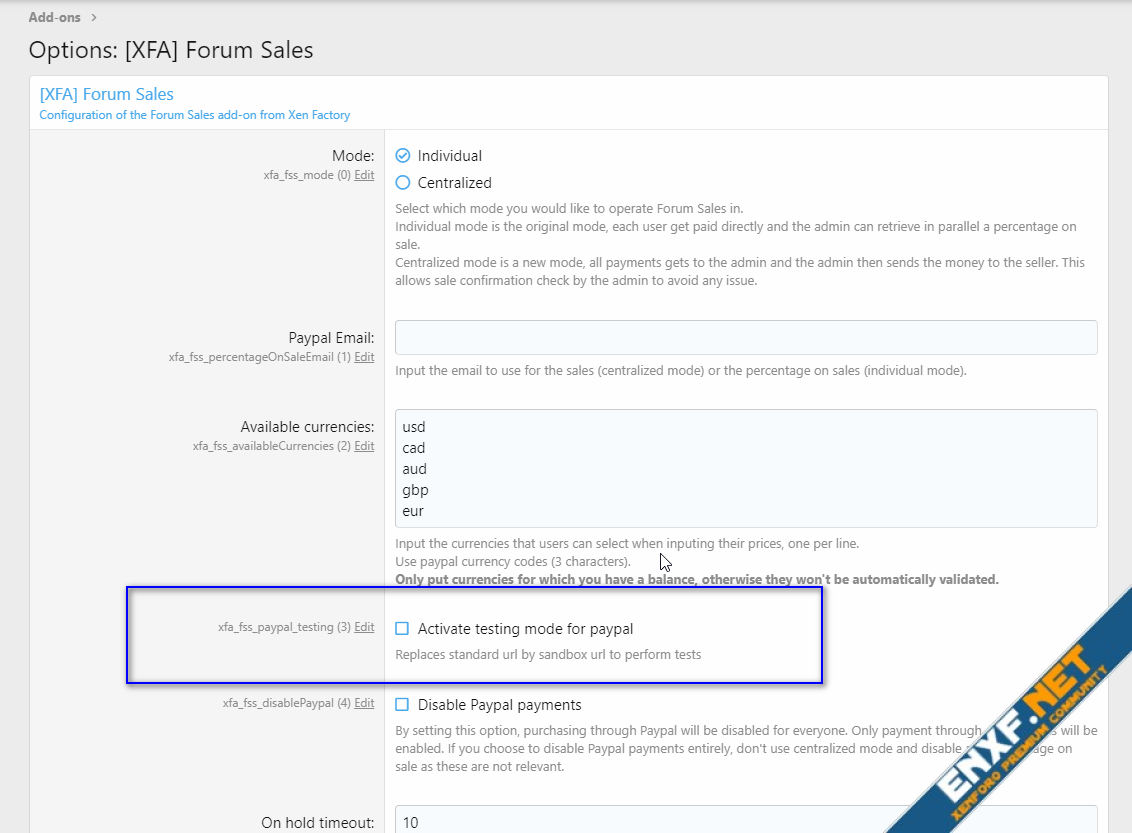
Task: Click the On hold timeout field
Action: tap(746, 822)
